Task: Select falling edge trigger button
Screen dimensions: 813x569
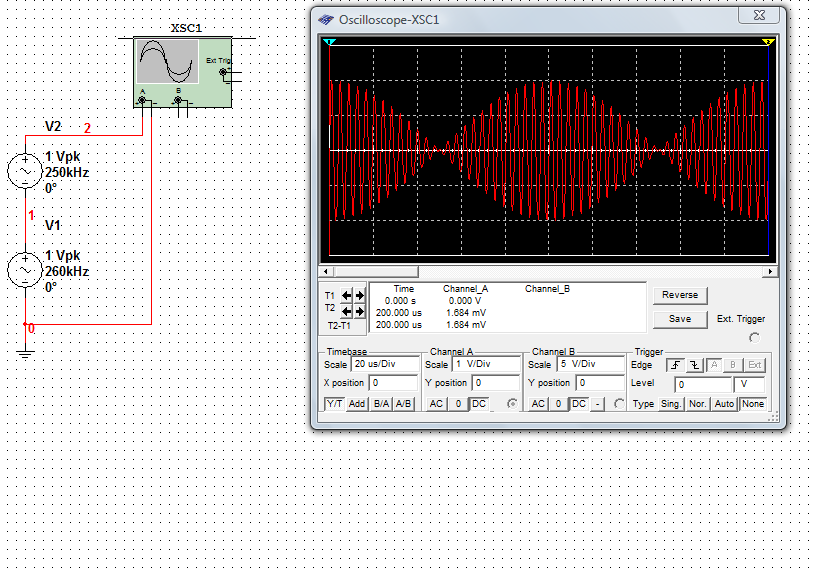Action: [x=694, y=365]
